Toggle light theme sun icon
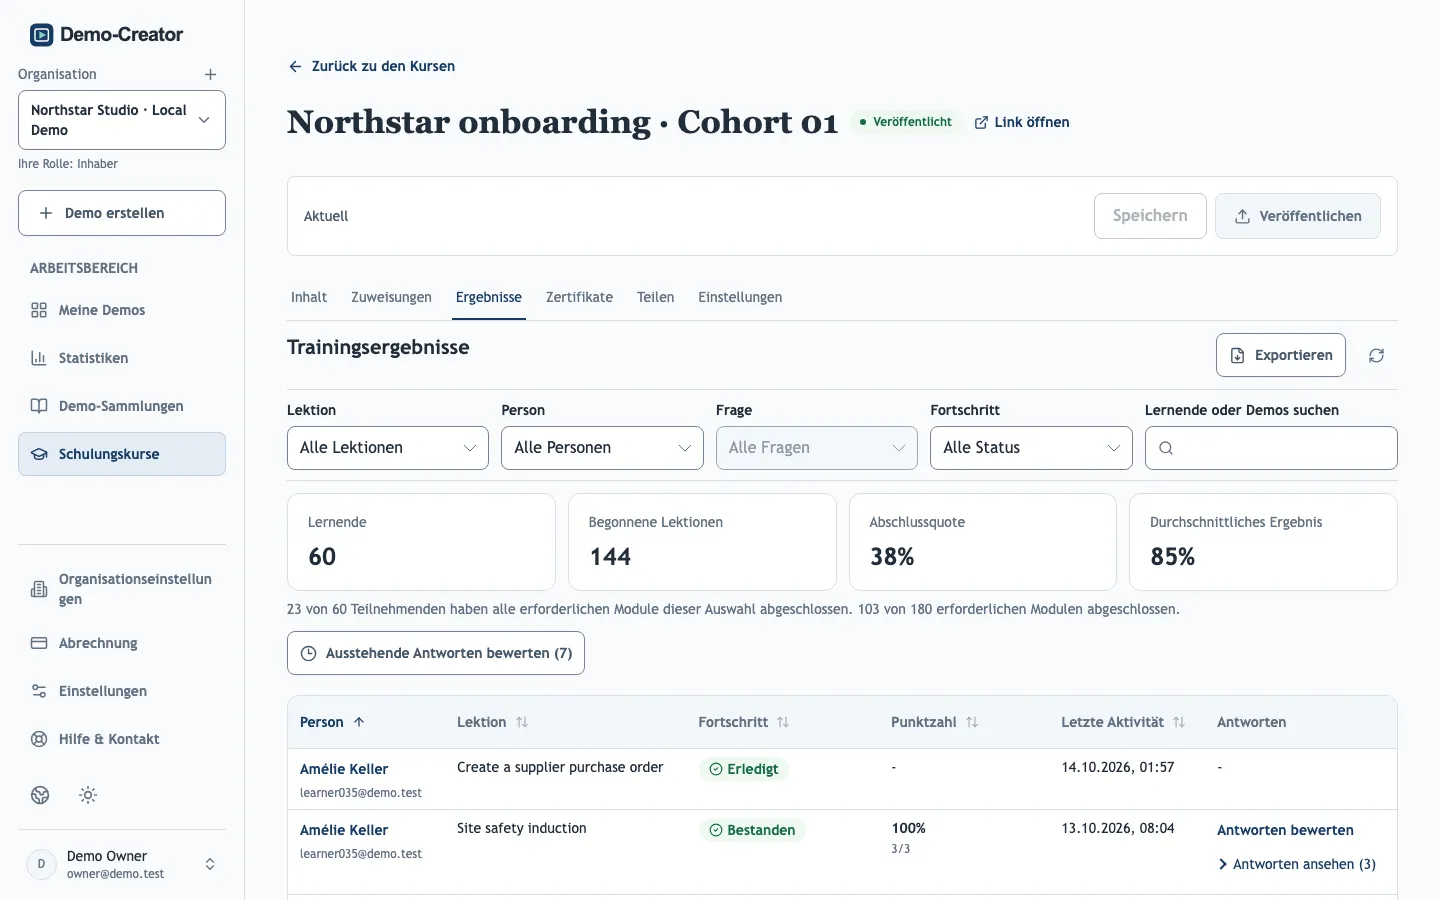 88,795
